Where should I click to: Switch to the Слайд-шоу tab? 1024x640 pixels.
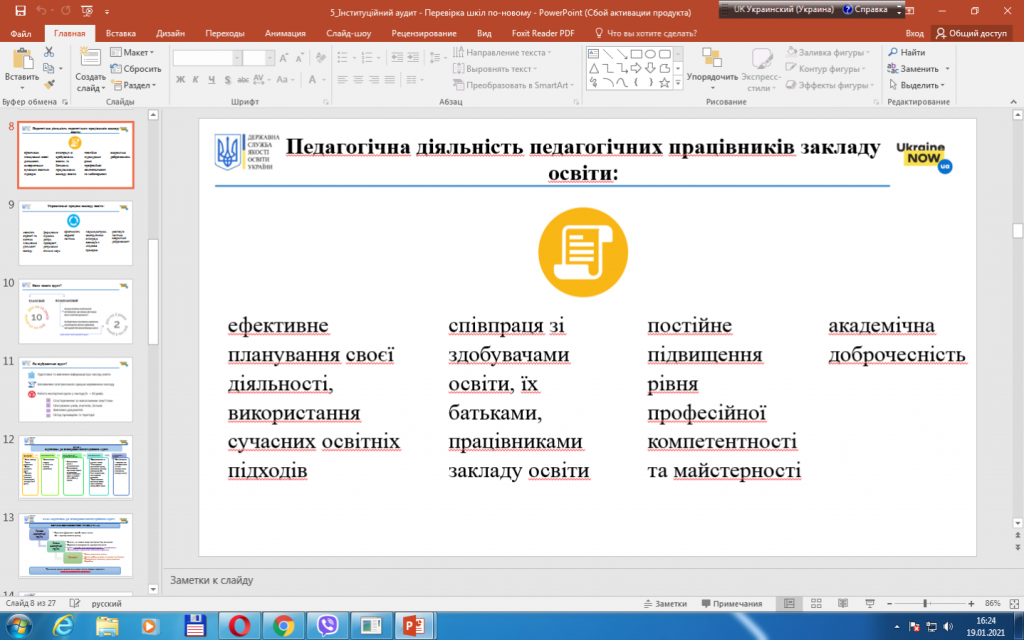pyautogui.click(x=349, y=33)
